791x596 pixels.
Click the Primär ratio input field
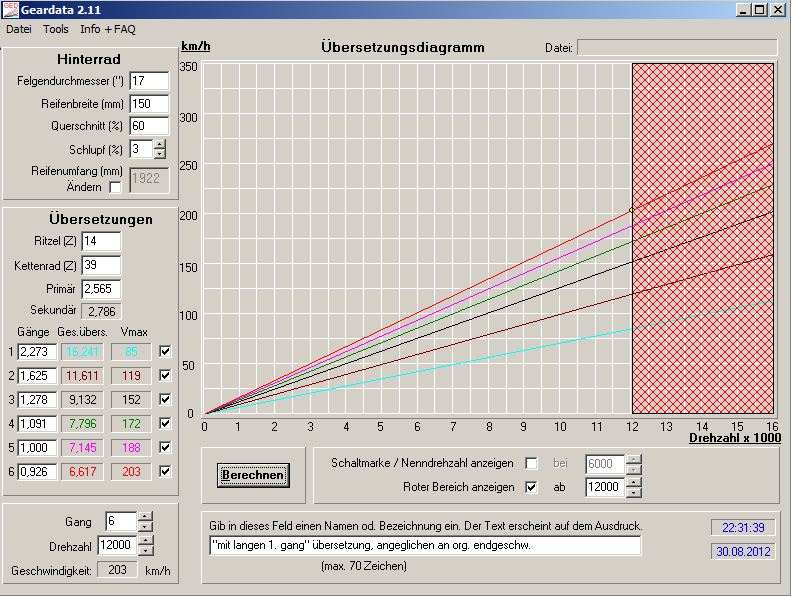(x=101, y=289)
